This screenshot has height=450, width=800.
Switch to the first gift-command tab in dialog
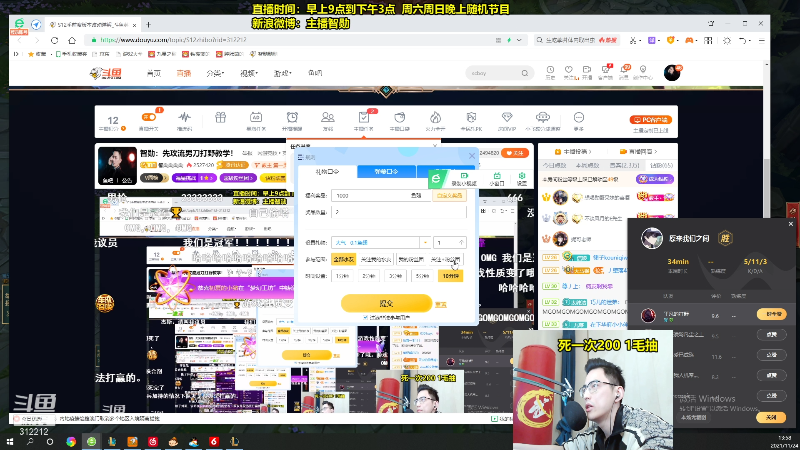click(327, 171)
